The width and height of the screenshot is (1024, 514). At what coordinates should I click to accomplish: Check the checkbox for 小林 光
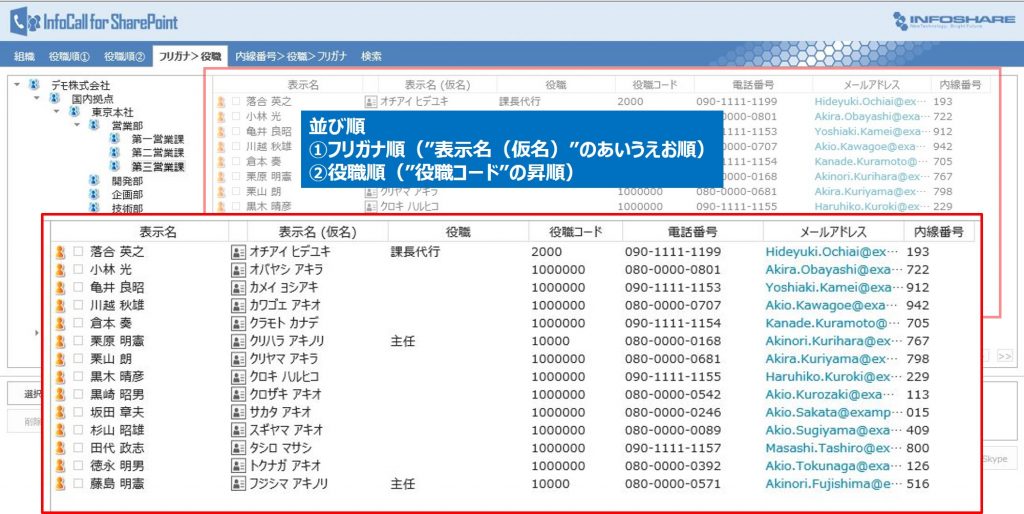tap(78, 270)
